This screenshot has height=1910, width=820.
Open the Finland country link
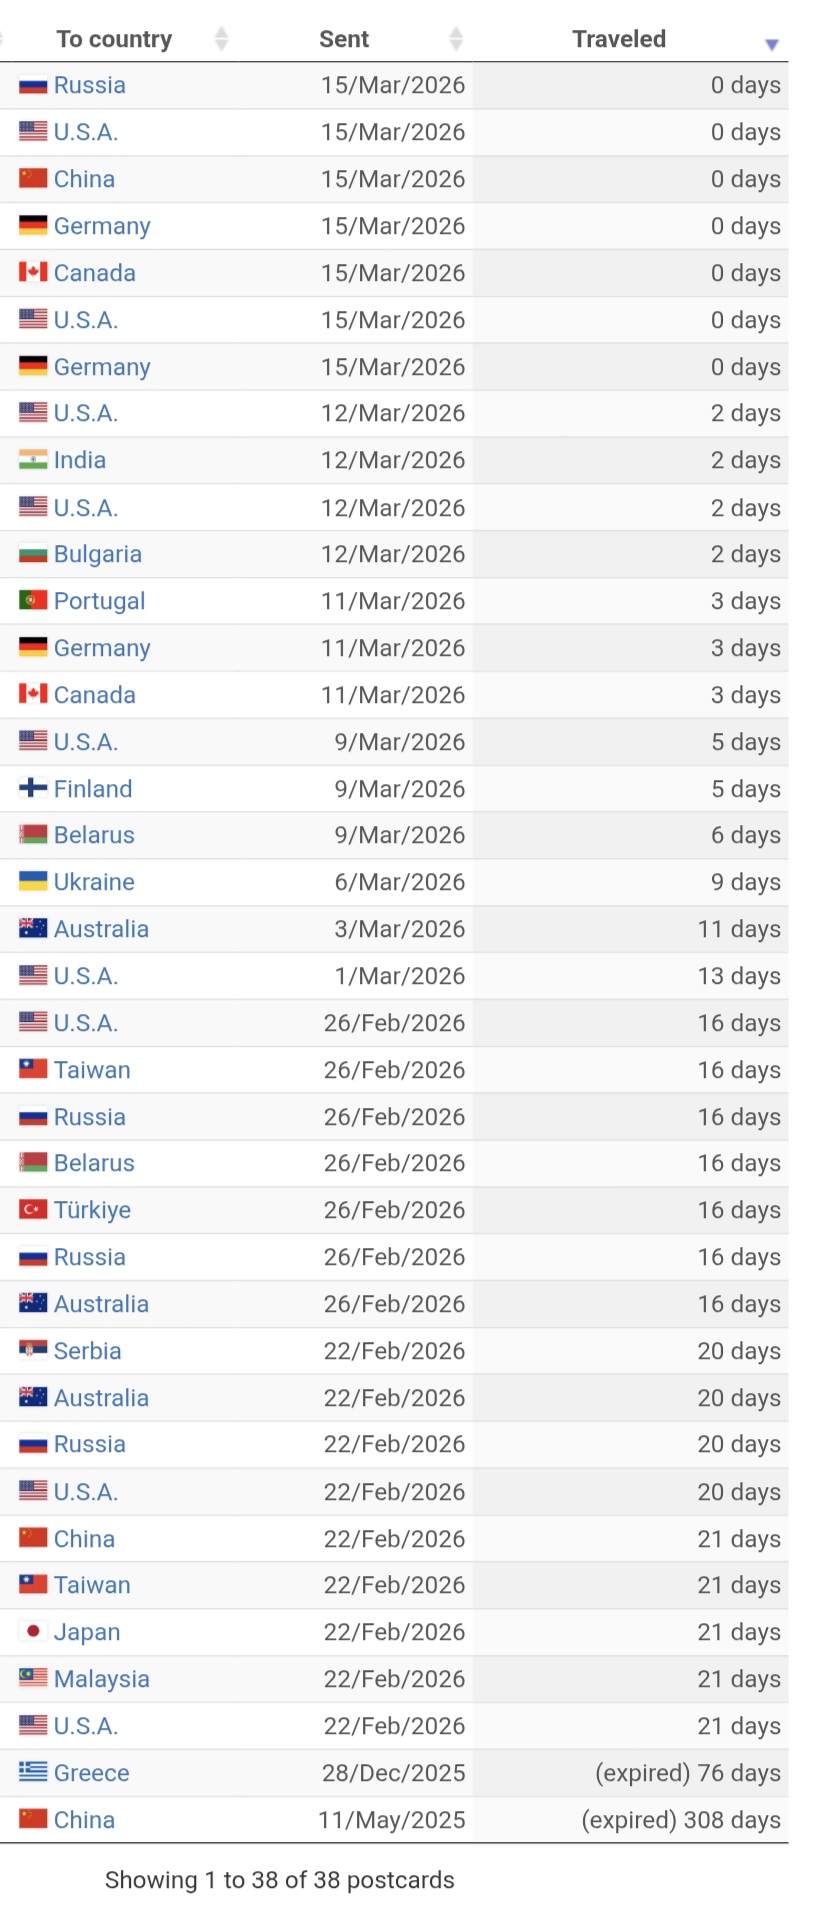click(x=93, y=789)
